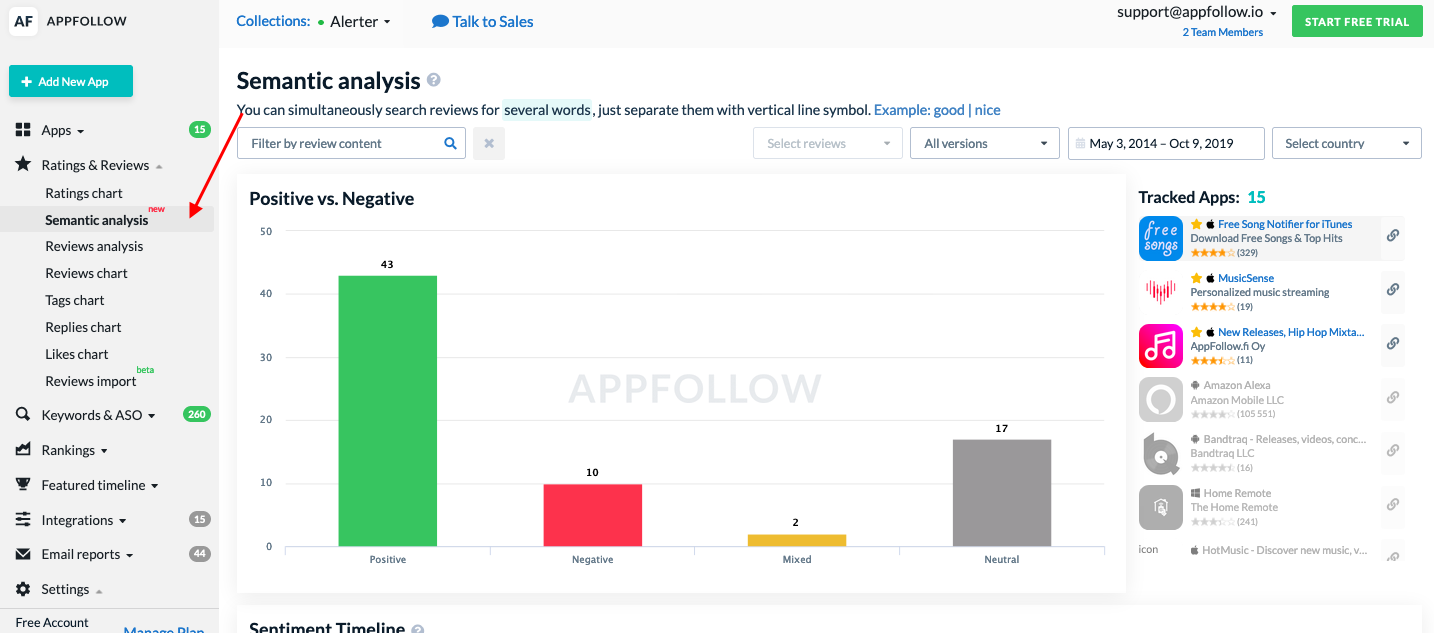Open Reviews chart page
Image resolution: width=1434 pixels, height=633 pixels.
86,273
